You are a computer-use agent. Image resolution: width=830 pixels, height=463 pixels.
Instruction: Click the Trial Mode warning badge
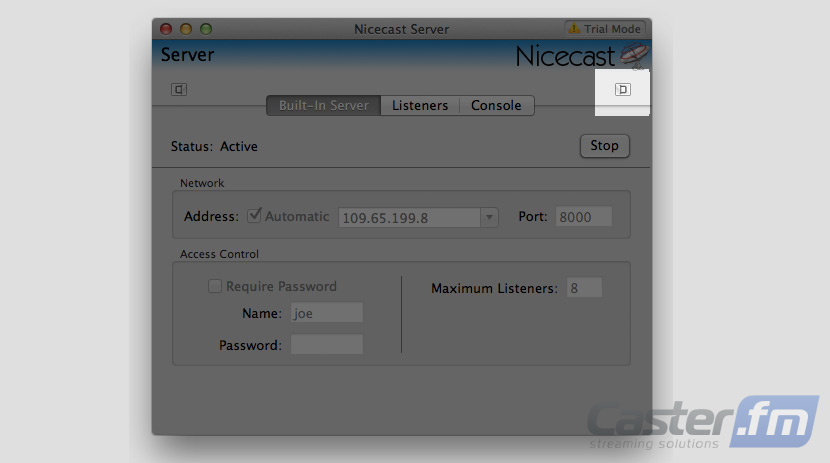pos(605,29)
